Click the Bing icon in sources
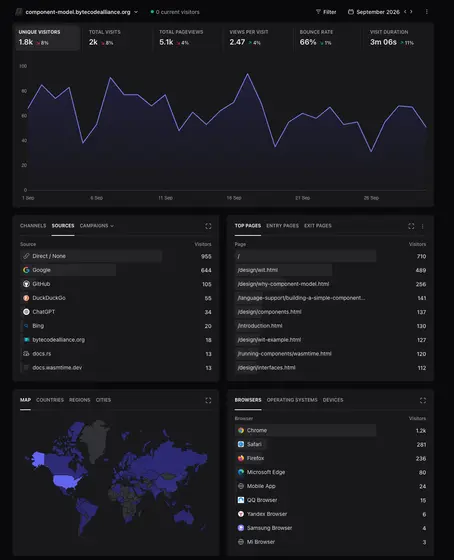This screenshot has width=454, height=560. (26, 326)
